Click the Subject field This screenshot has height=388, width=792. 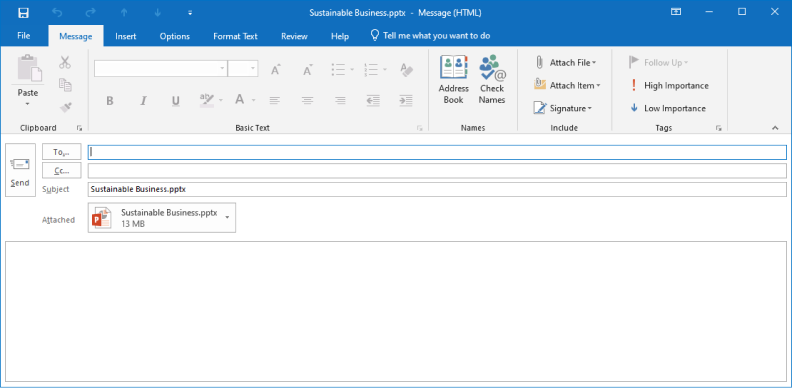(x=437, y=189)
